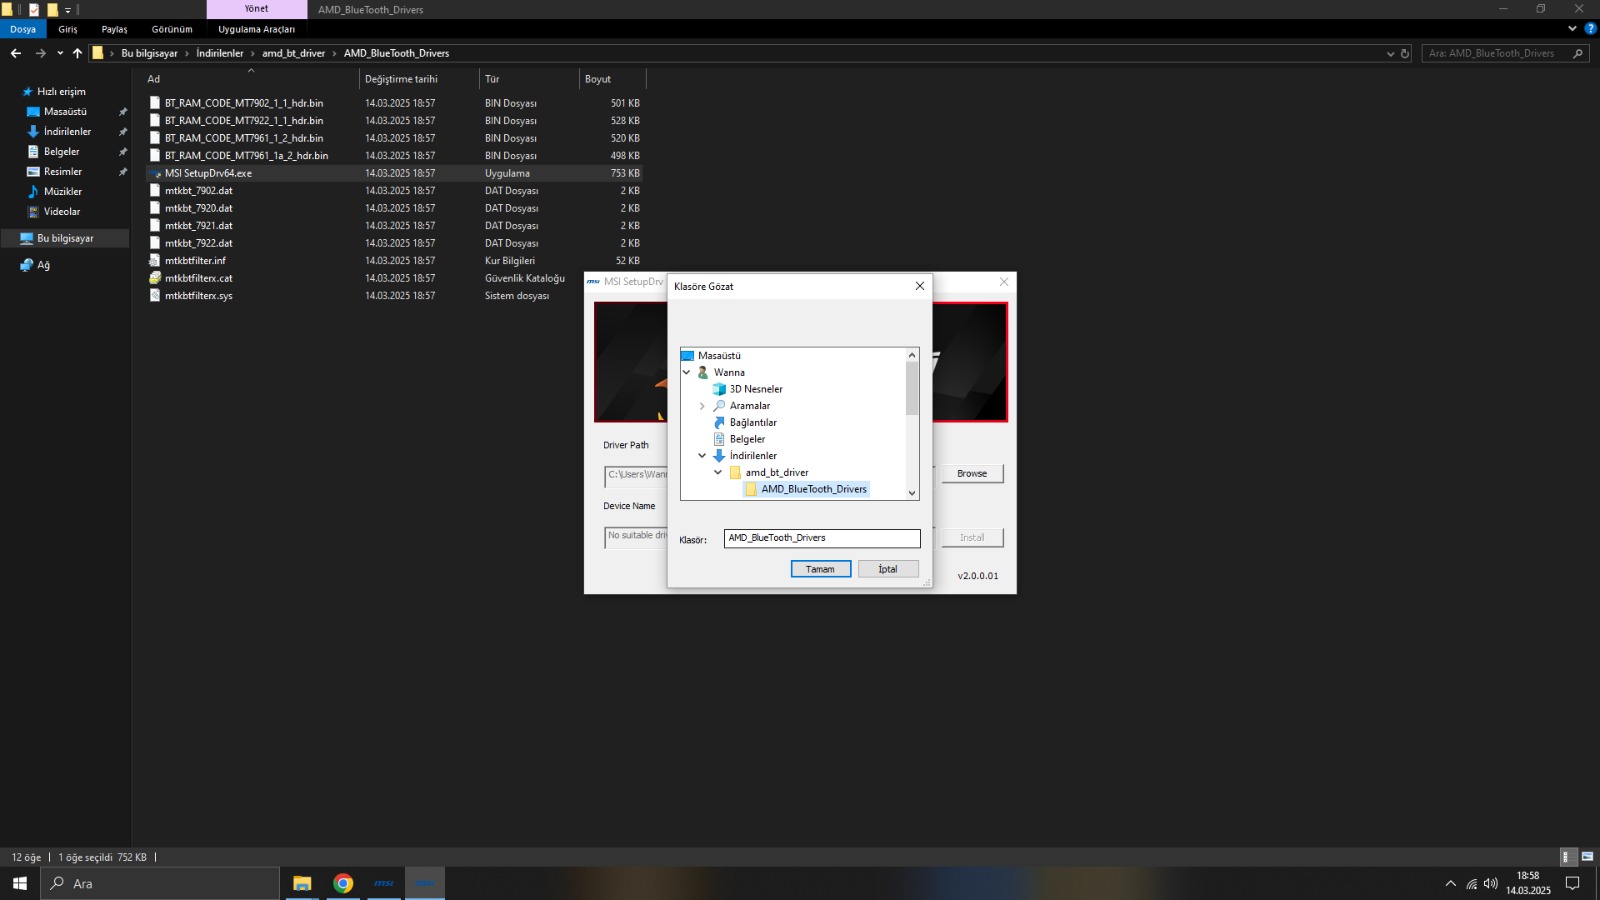Screen dimensions: 1600x900
Task: Close the Klasöre Gözat dialog
Action: (x=920, y=286)
